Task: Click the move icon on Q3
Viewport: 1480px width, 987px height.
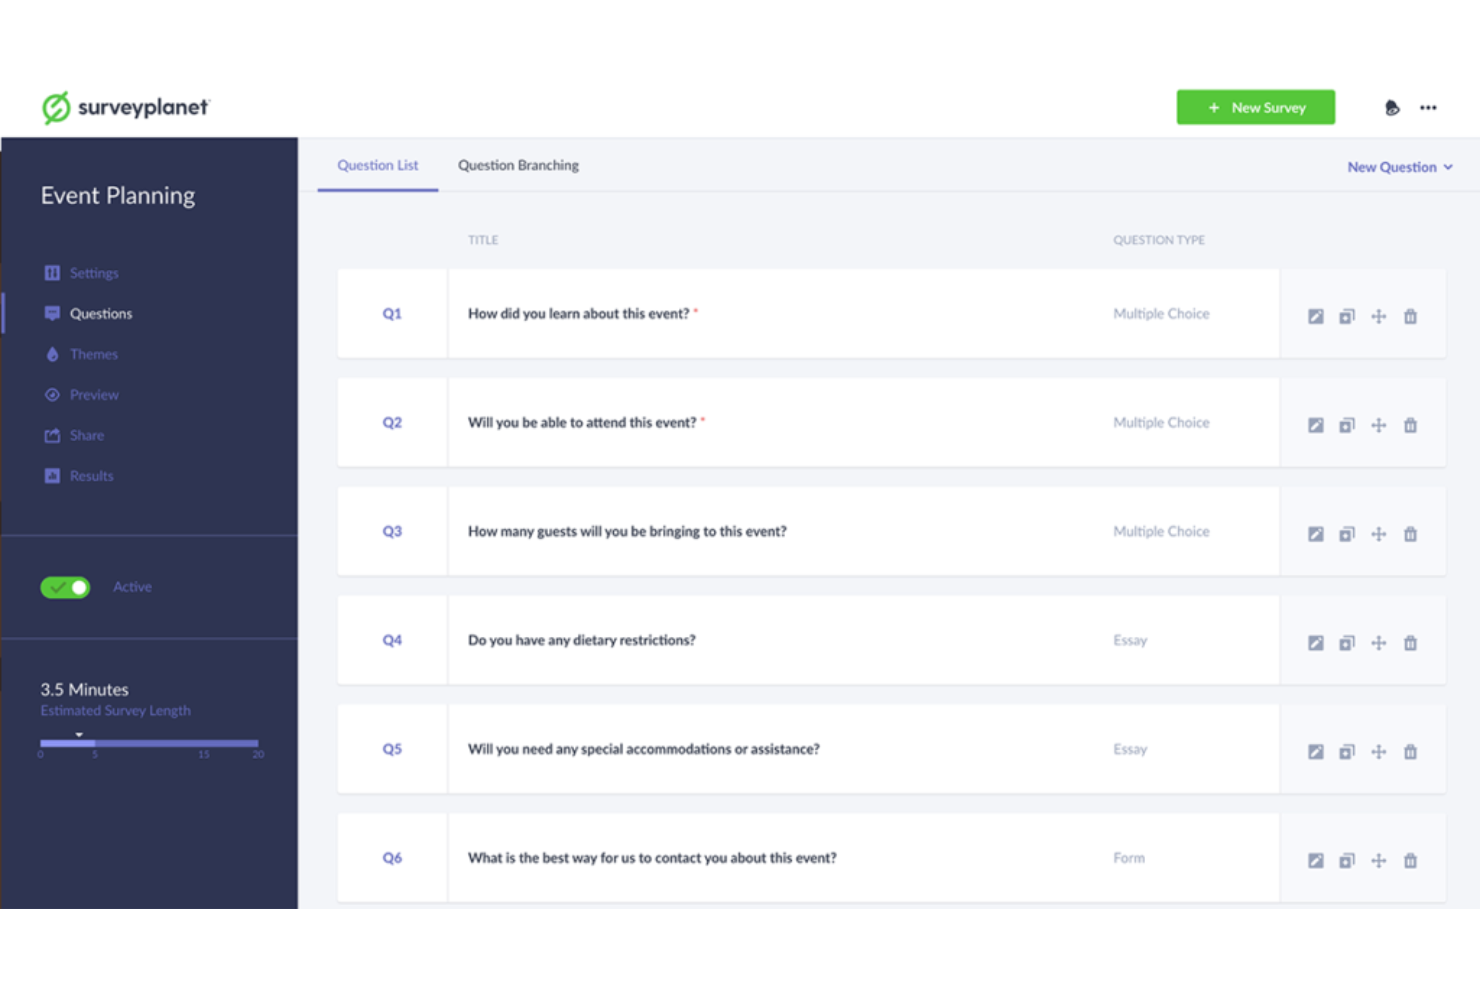Action: click(1379, 533)
